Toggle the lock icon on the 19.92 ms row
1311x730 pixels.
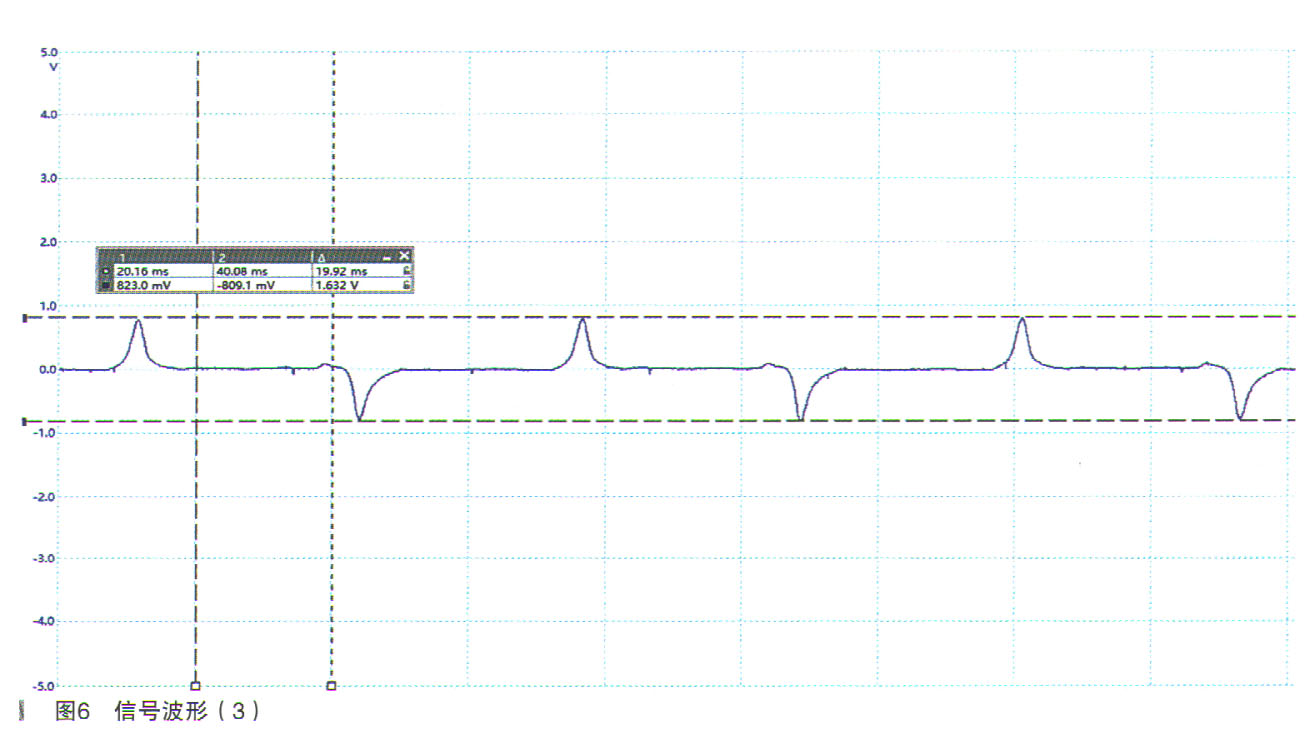(406, 271)
